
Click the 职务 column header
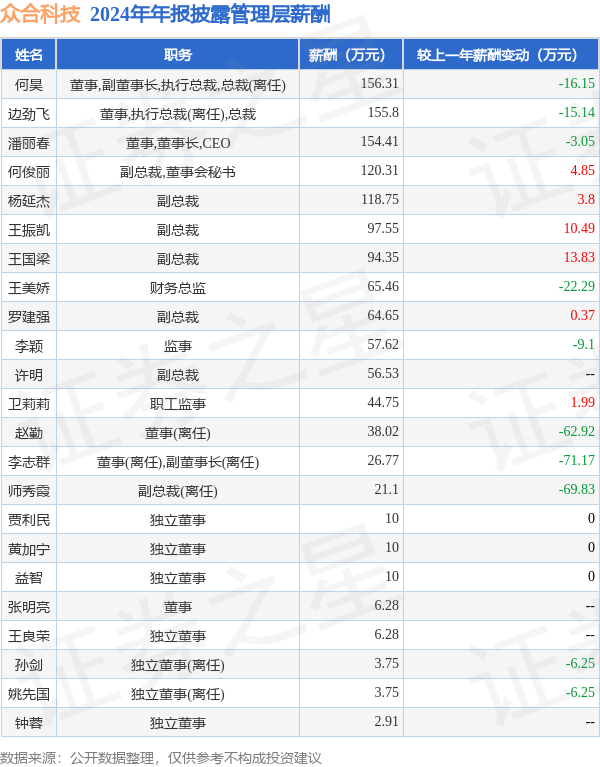[178, 55]
